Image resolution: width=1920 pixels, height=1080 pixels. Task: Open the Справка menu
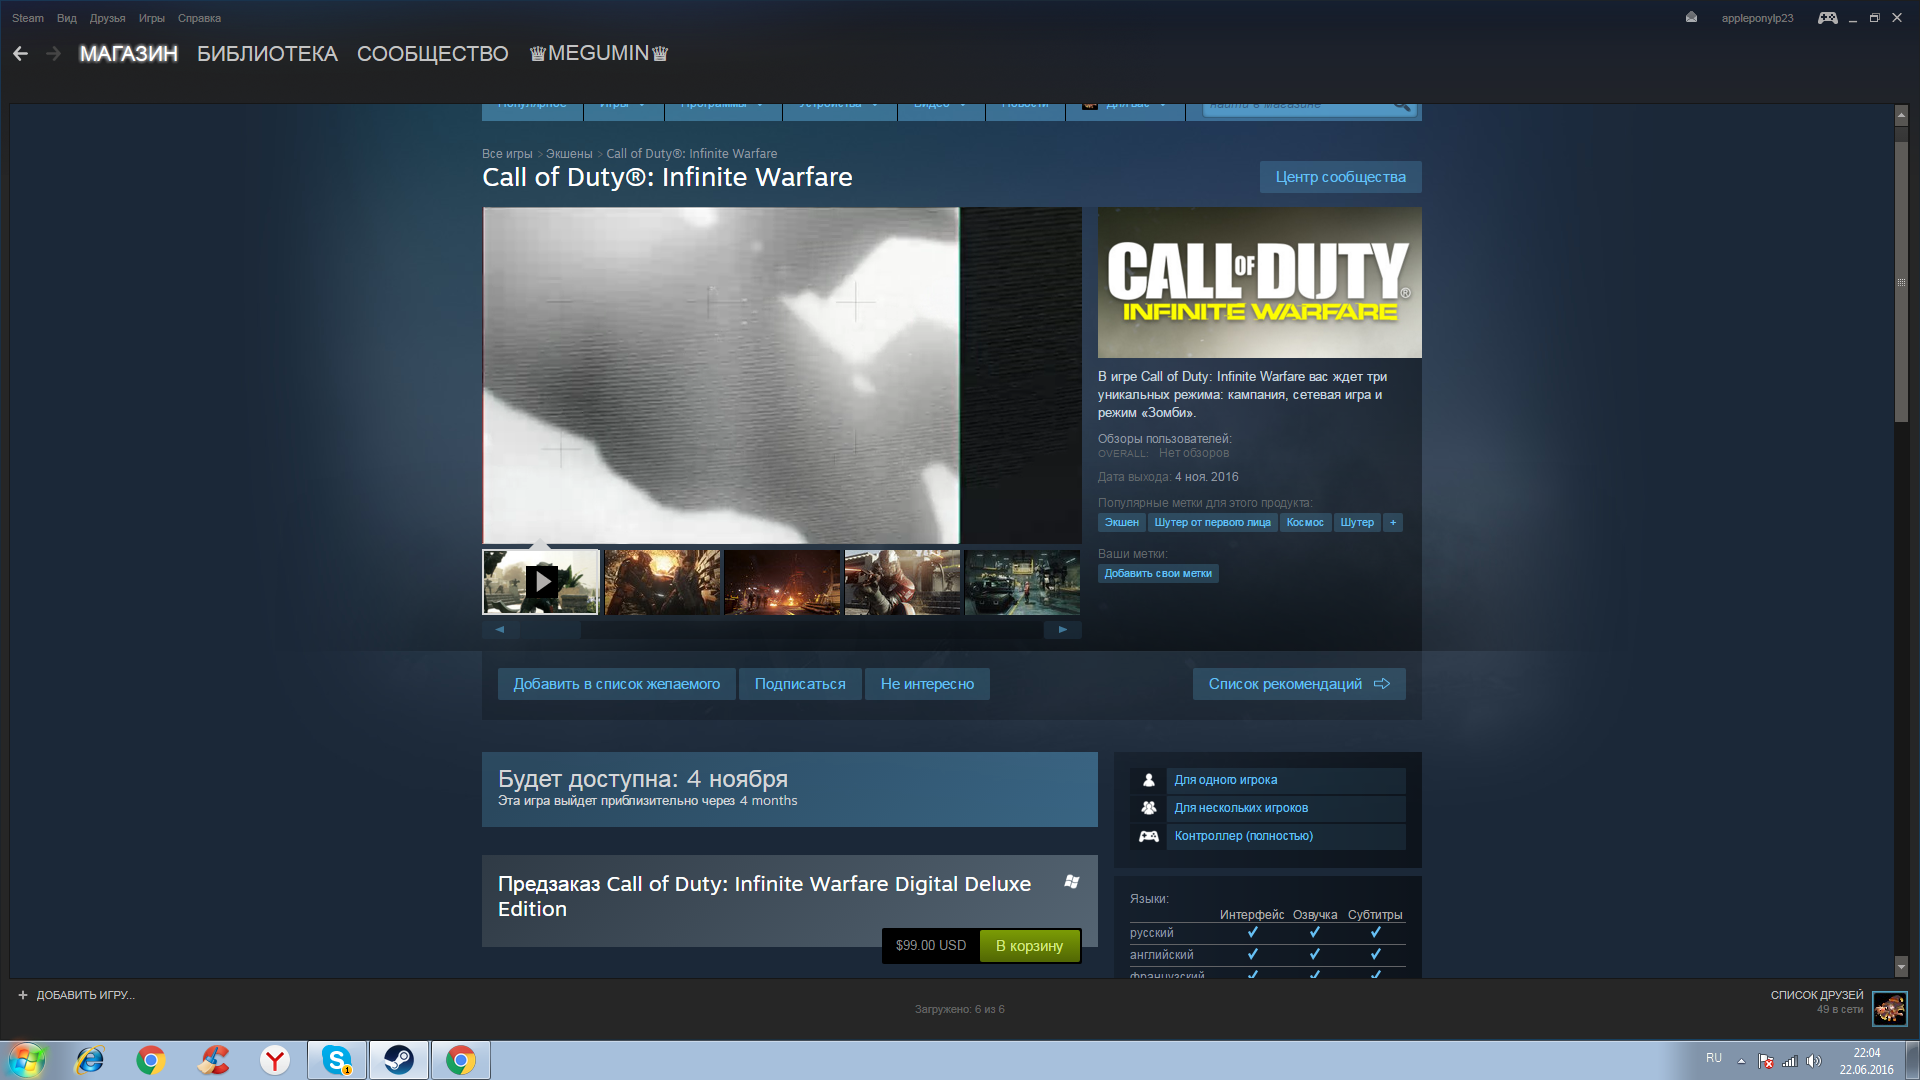point(199,18)
